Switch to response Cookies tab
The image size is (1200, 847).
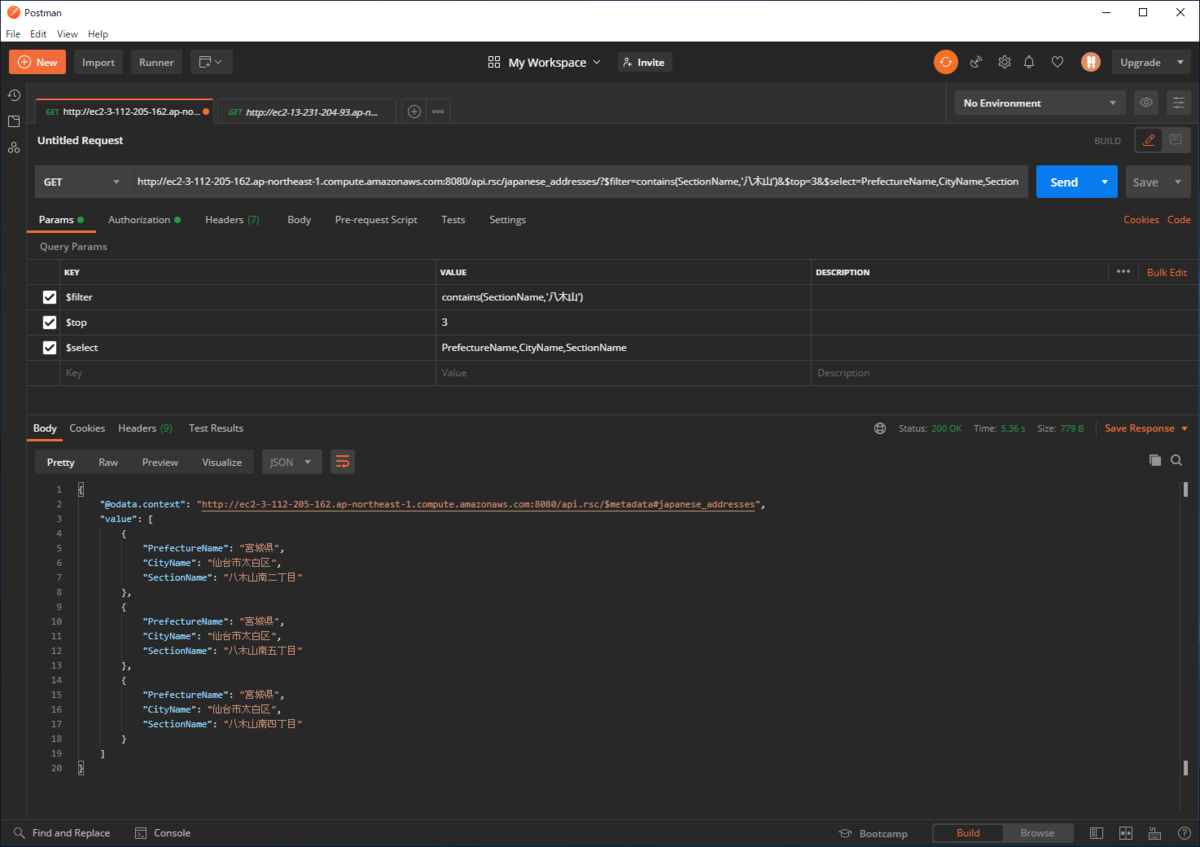87,428
